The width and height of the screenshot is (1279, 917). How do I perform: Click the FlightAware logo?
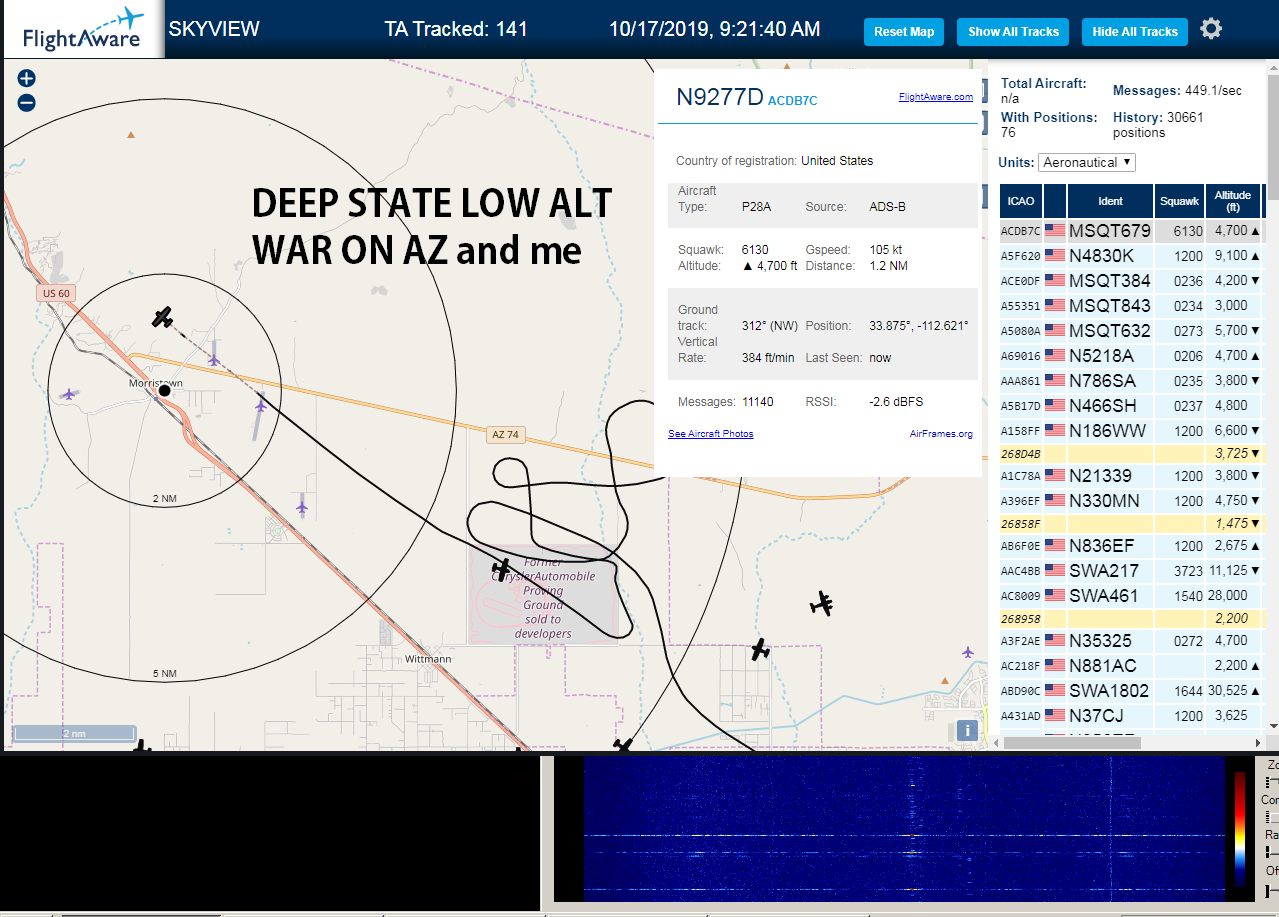point(83,30)
